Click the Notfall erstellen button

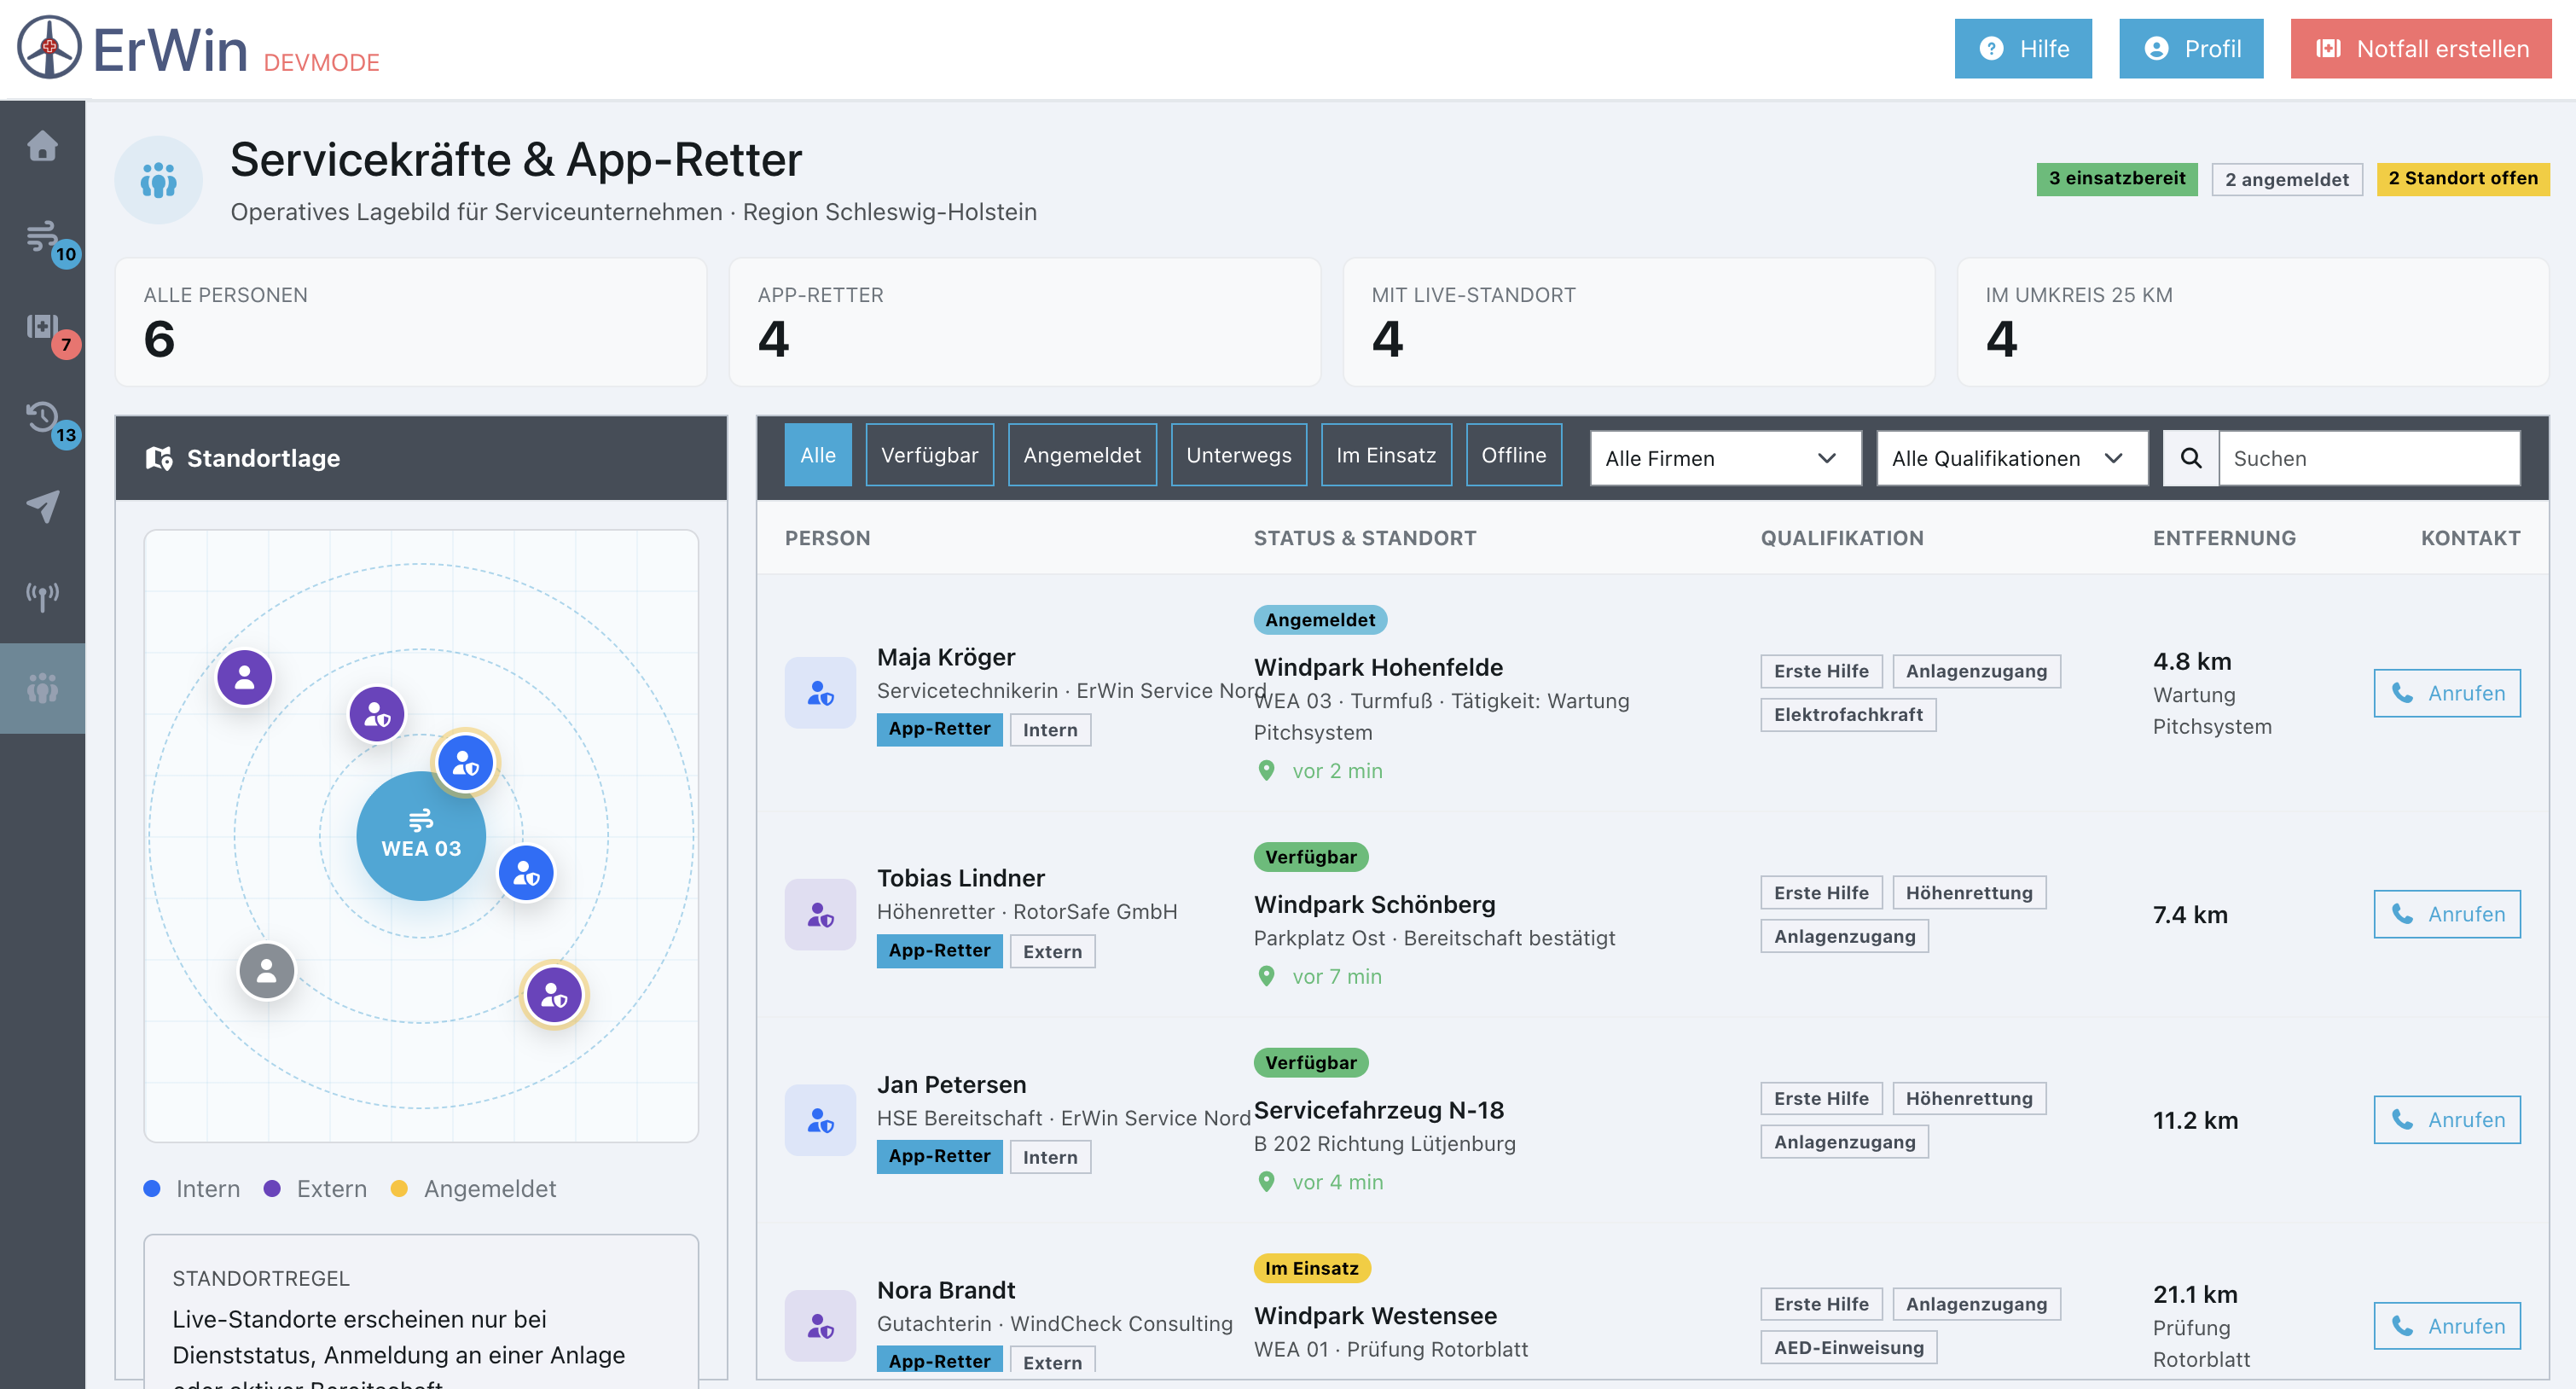pyautogui.click(x=2420, y=48)
